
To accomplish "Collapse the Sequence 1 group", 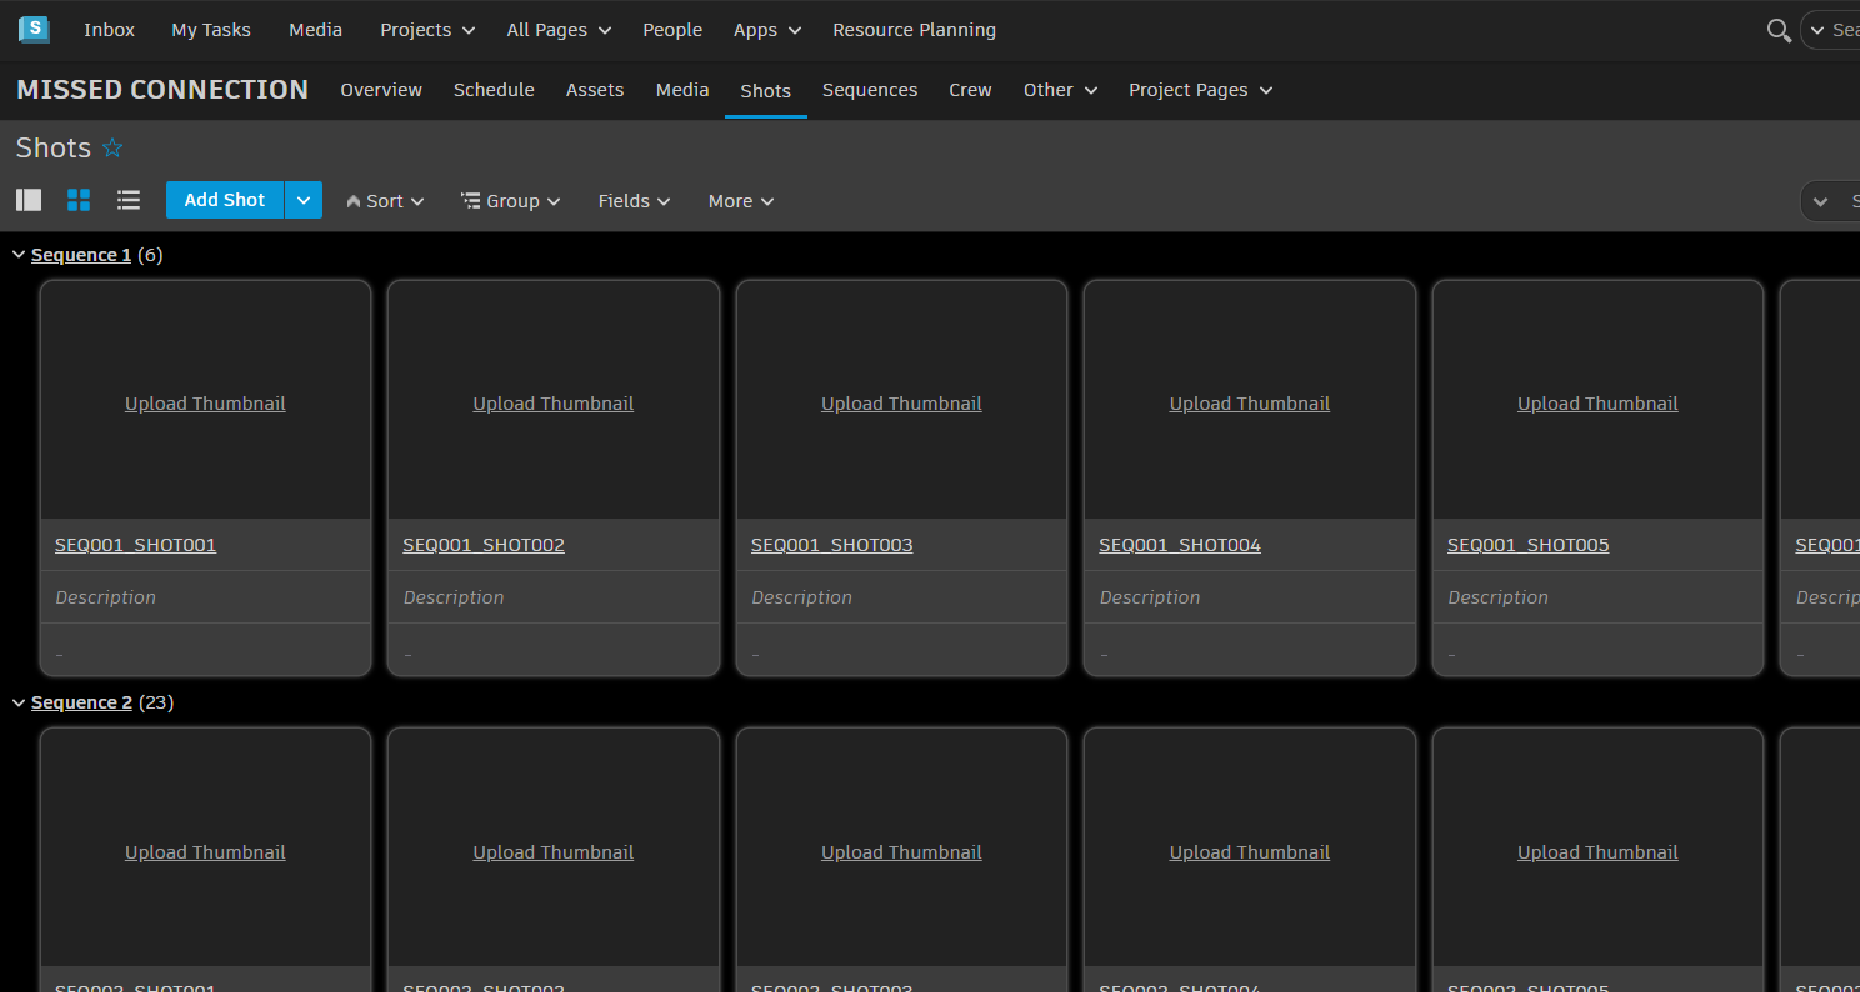I will (18, 255).
